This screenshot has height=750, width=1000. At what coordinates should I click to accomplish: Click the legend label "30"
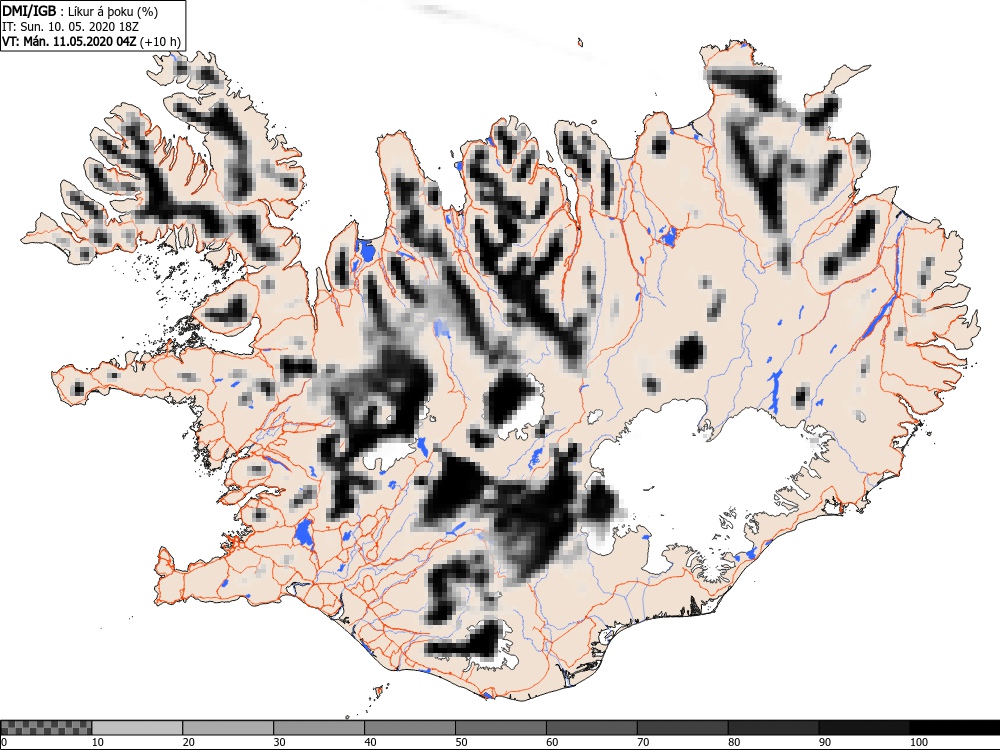click(279, 742)
